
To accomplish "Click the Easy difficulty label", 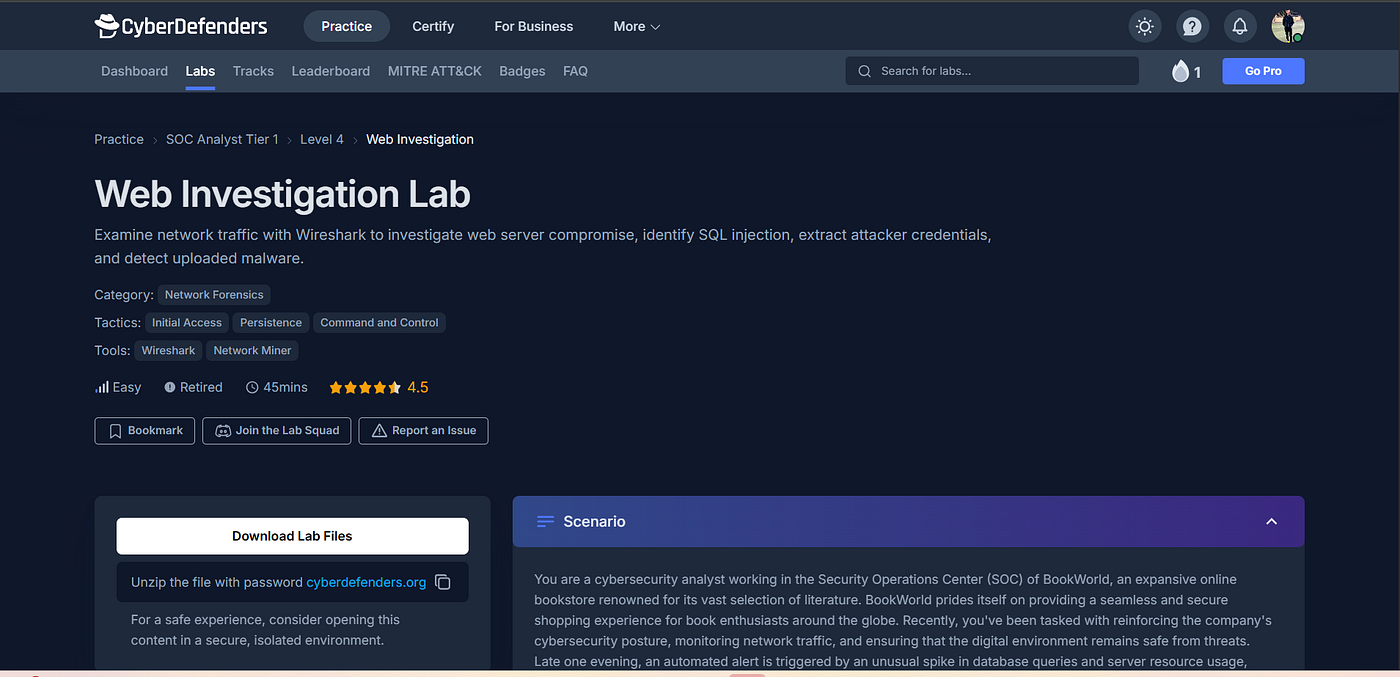I will (118, 387).
